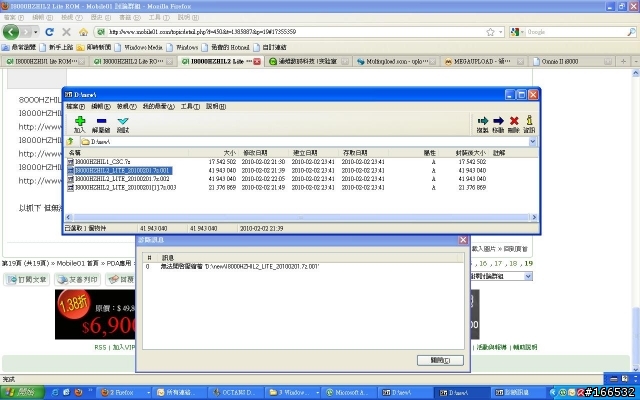This screenshot has width=640, height=400.
Task: Open the 7-Zip Tools (工具) menu
Action: pyautogui.click(x=190, y=107)
